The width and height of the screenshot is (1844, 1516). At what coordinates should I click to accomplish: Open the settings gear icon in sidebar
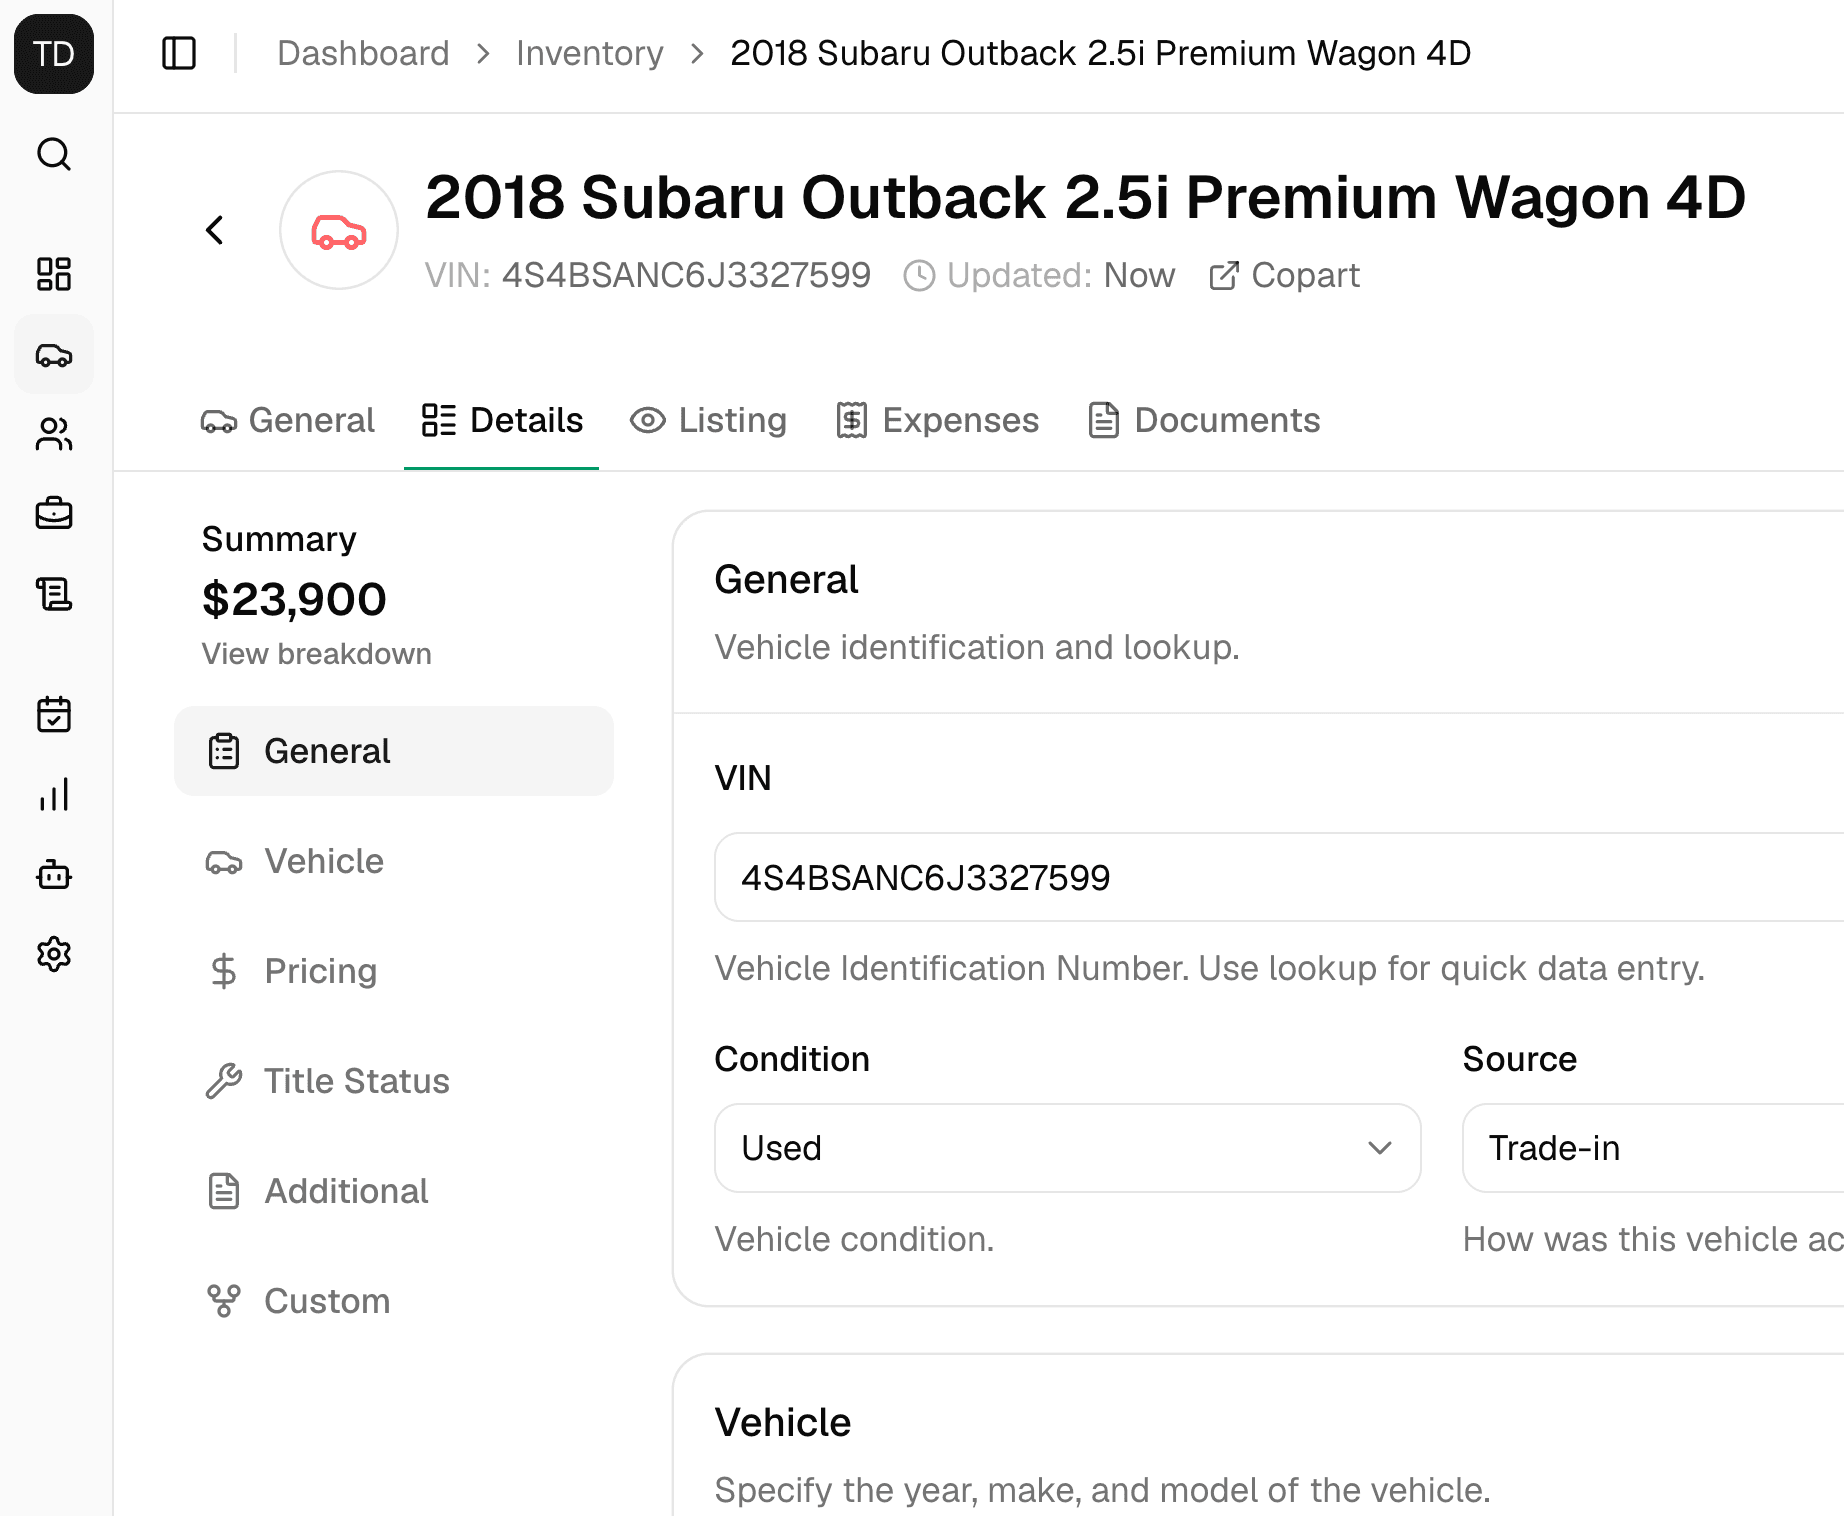54,955
